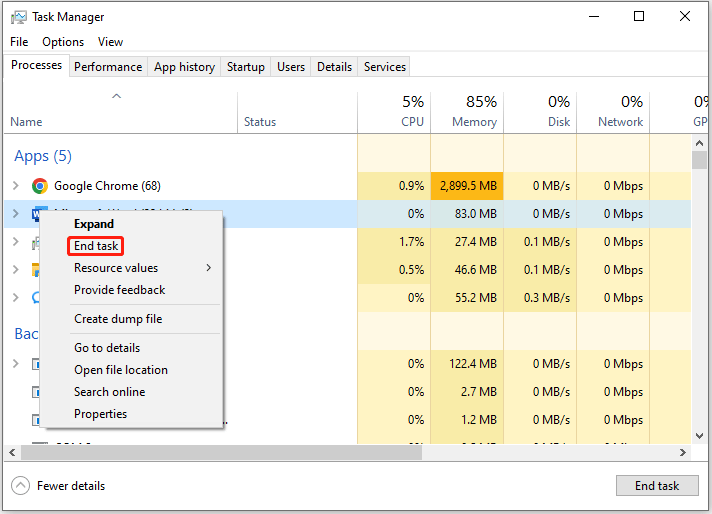Expand the app row using 27.4 MB memory
The width and height of the screenshot is (712, 514).
pyautogui.click(x=16, y=242)
